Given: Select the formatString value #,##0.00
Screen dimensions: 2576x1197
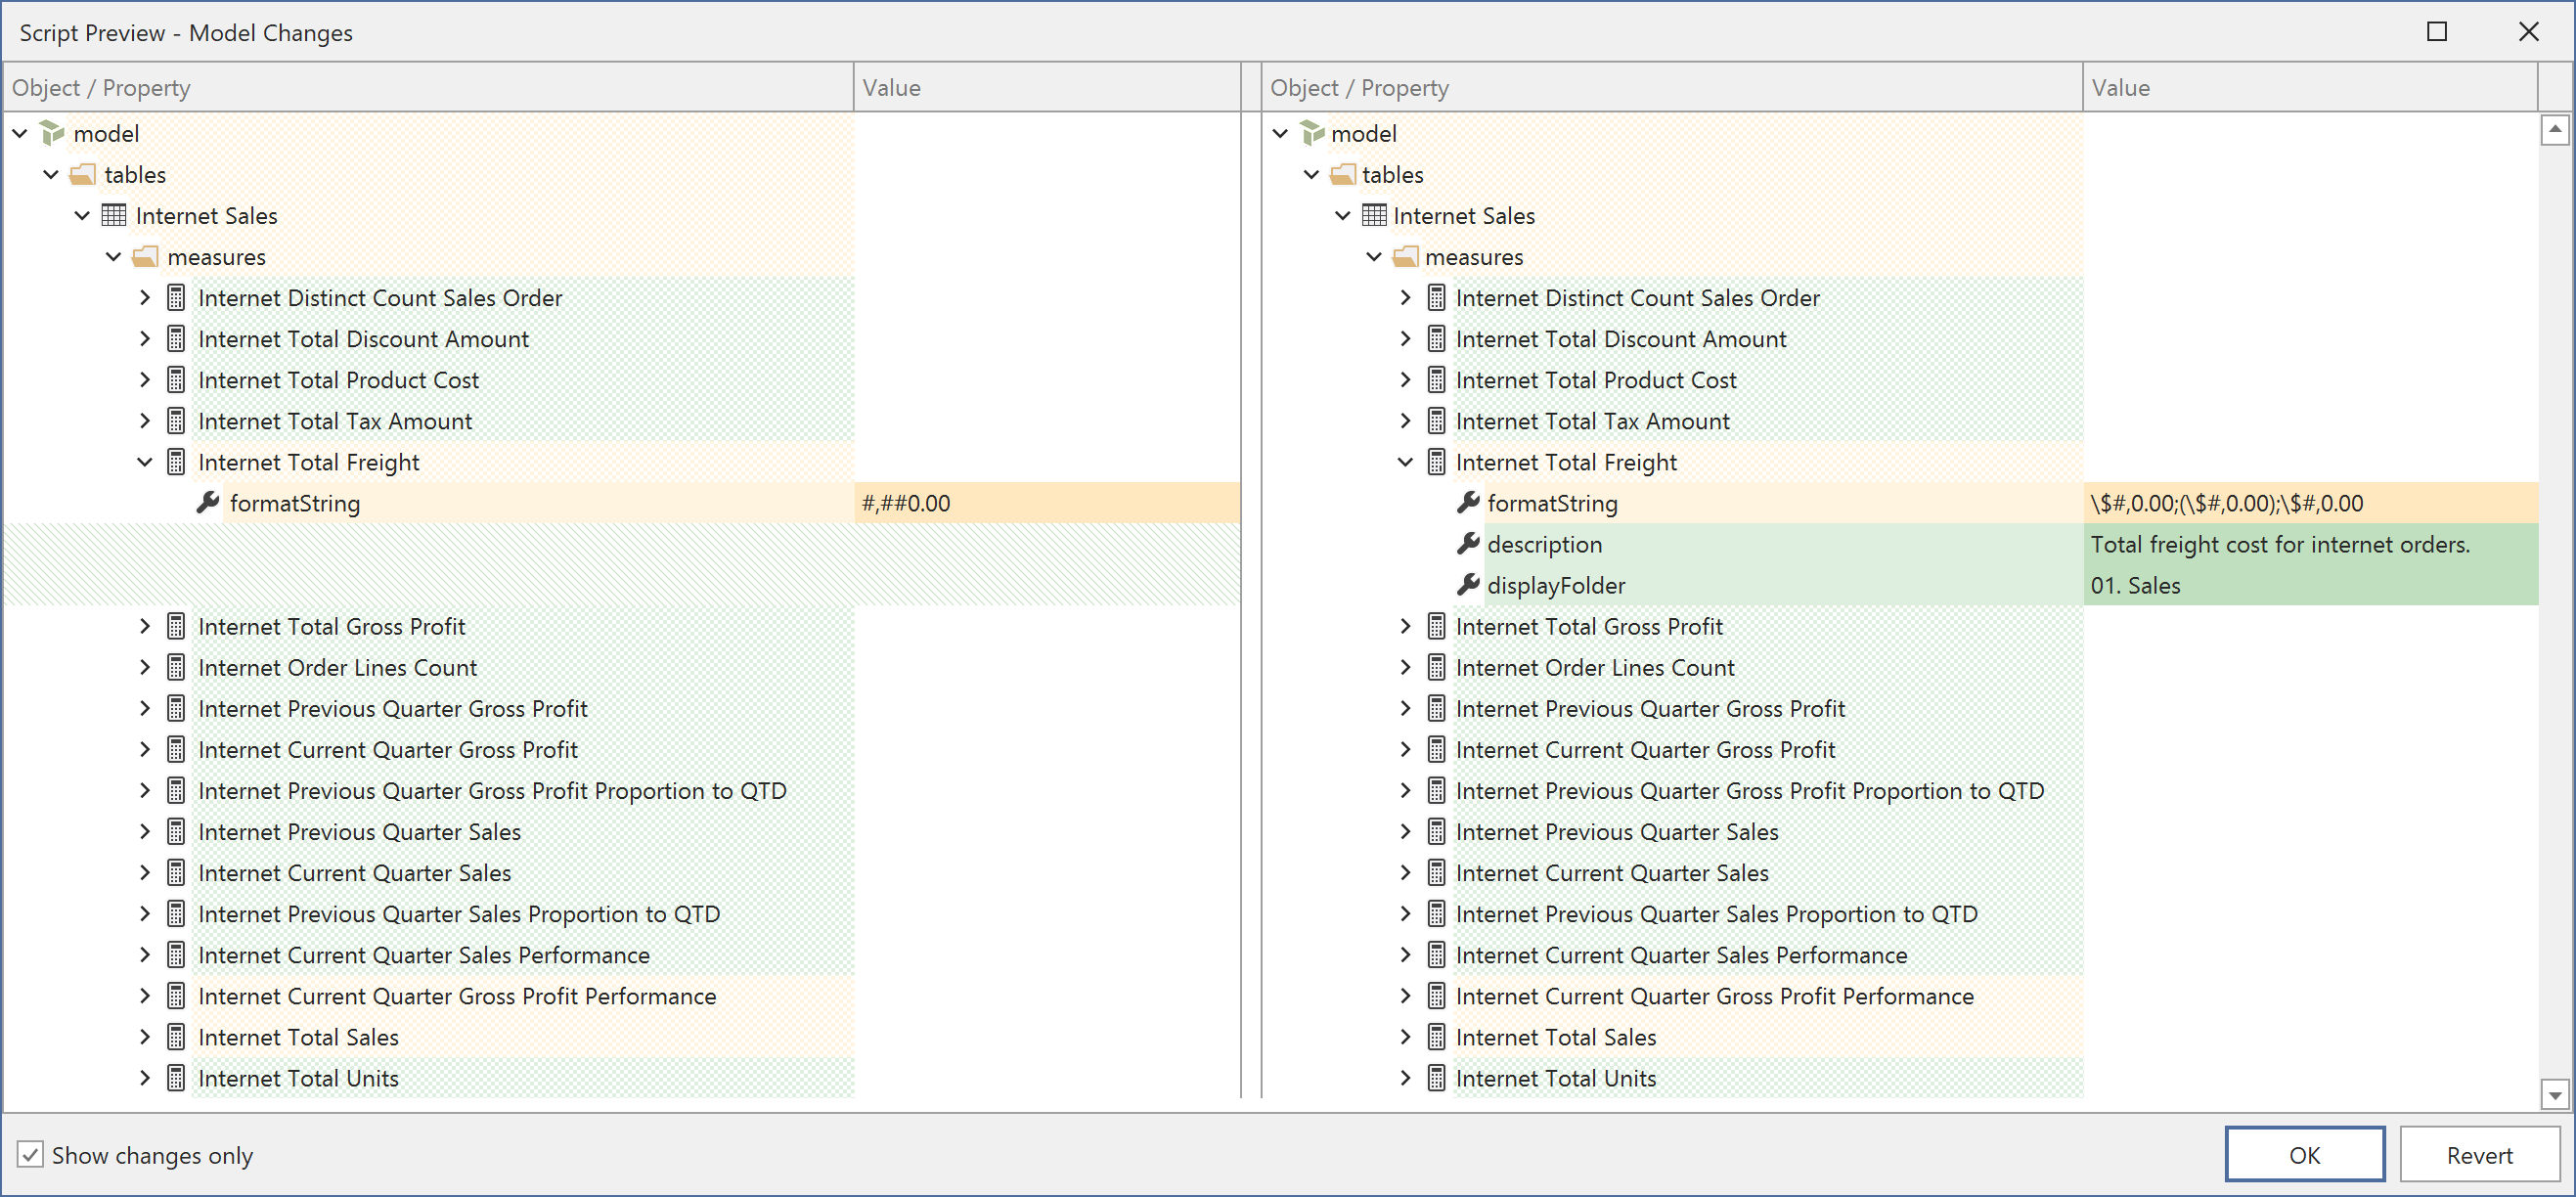Looking at the screenshot, I should (905, 503).
